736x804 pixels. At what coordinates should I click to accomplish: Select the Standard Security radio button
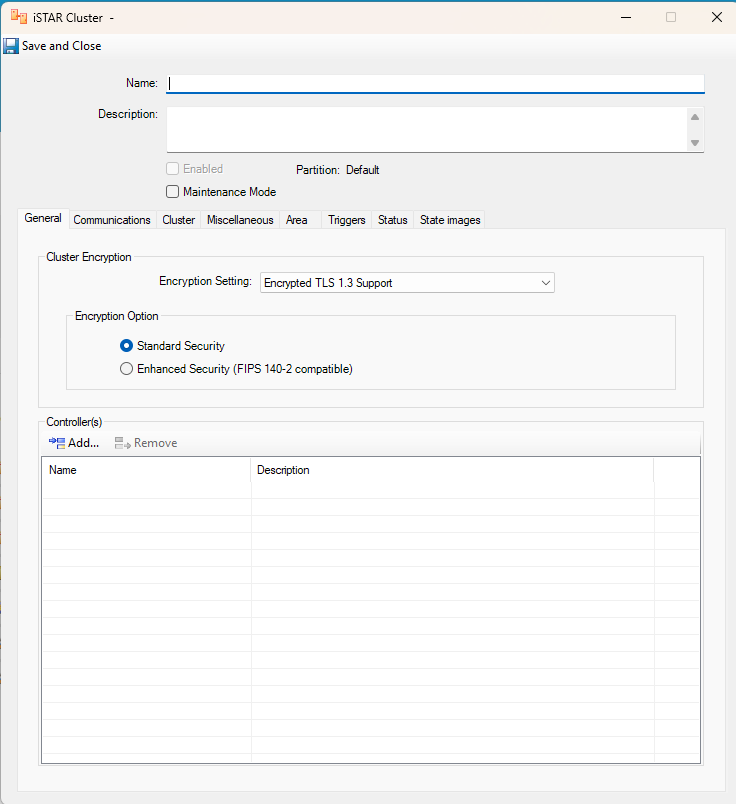click(x=126, y=346)
